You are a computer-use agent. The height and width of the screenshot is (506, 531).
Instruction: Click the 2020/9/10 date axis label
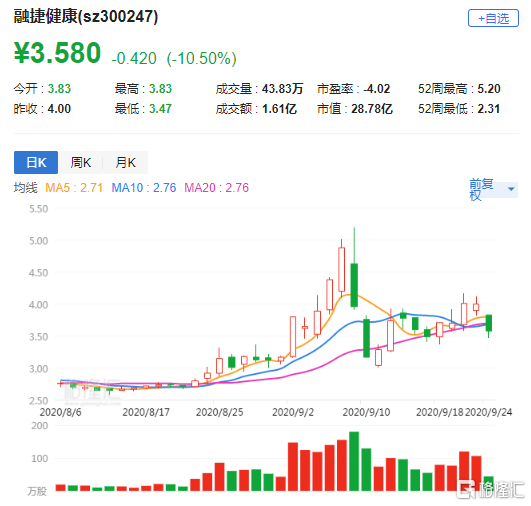click(366, 412)
